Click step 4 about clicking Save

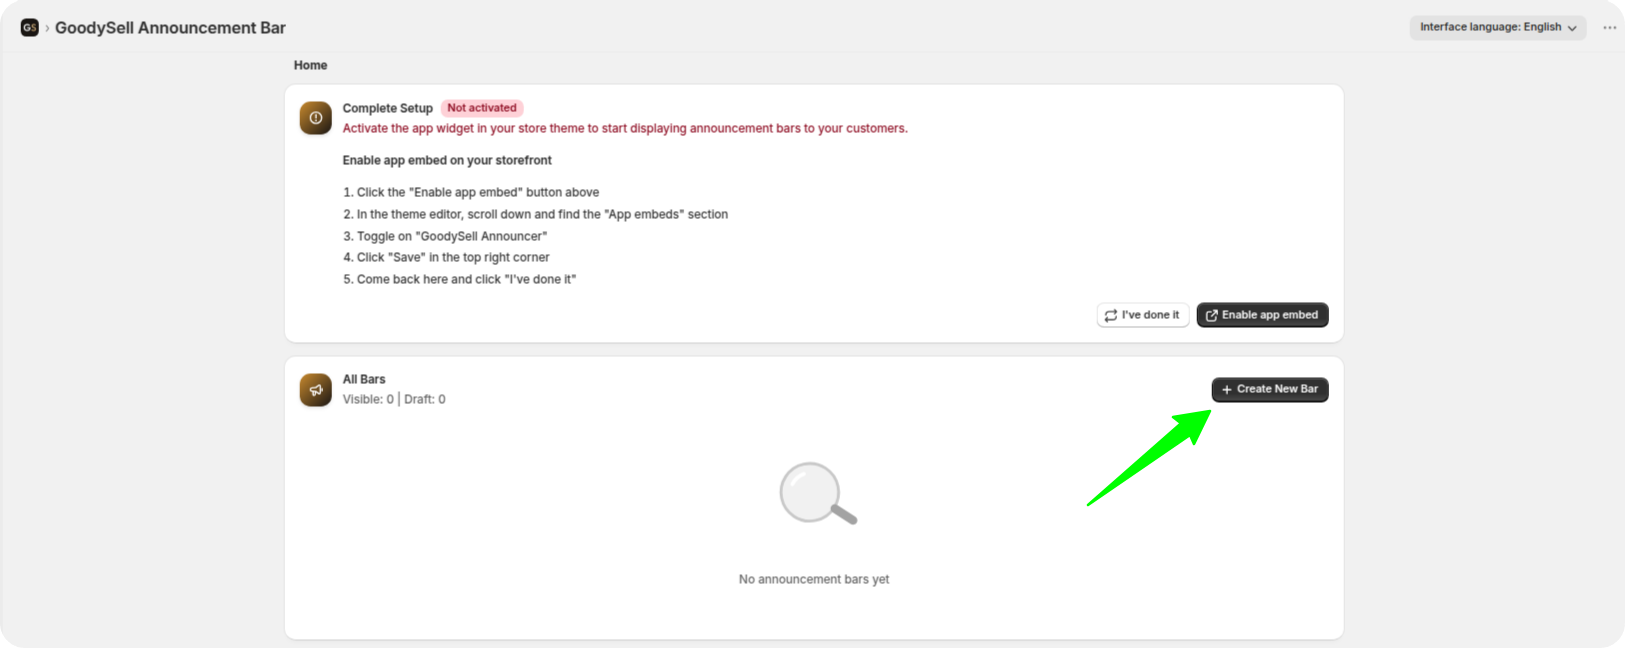(x=446, y=257)
